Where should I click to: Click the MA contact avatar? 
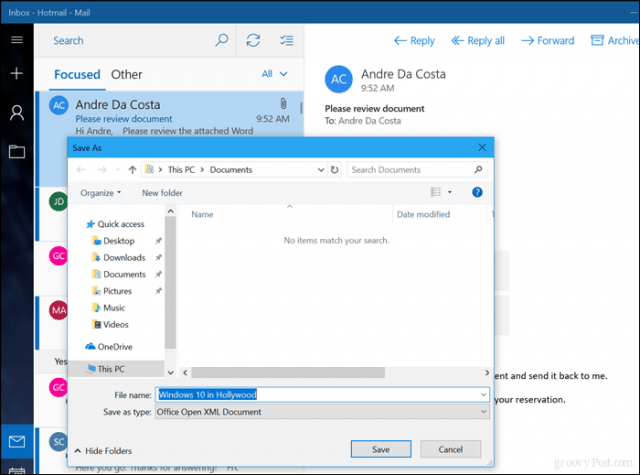coord(58,310)
